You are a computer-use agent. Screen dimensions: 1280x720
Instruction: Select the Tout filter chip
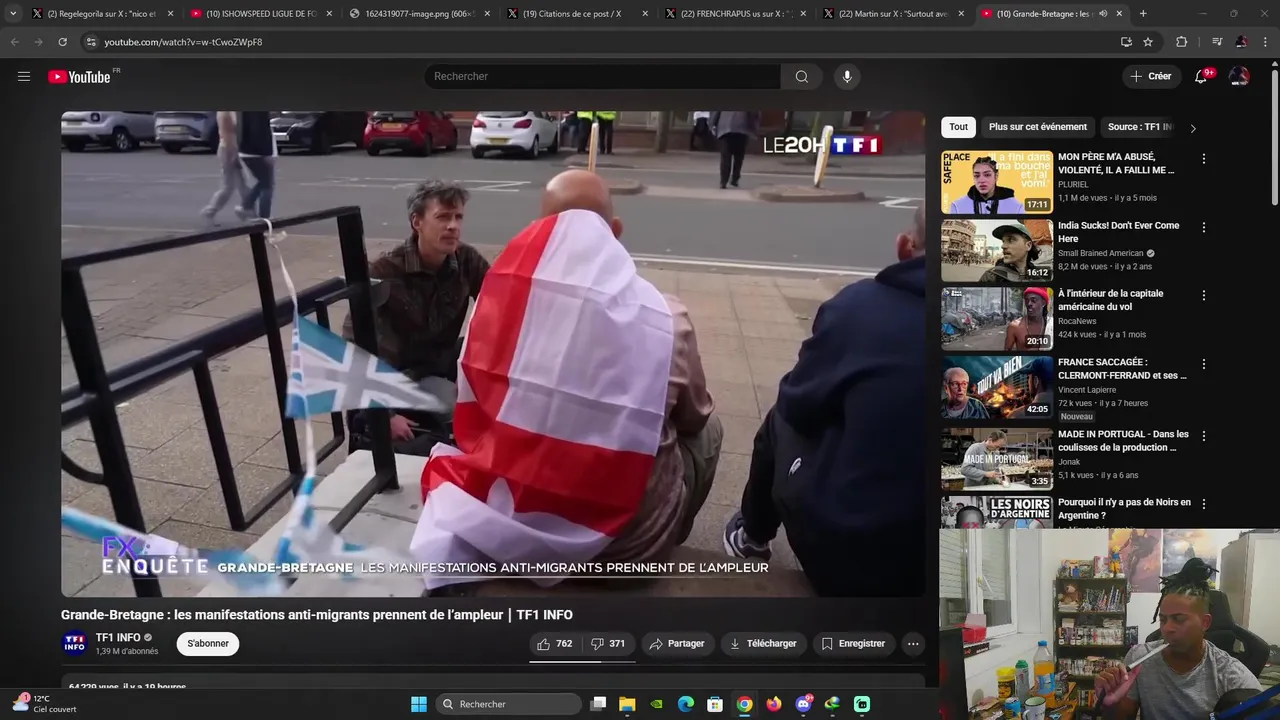point(958,127)
